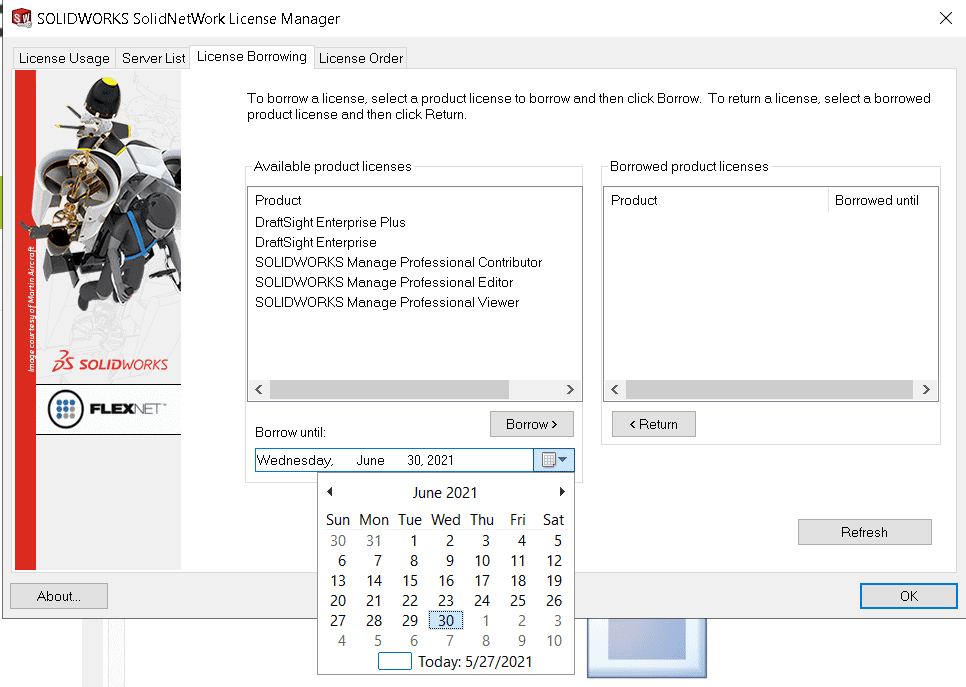Click the Return button
The width and height of the screenshot is (966, 687).
653,424
